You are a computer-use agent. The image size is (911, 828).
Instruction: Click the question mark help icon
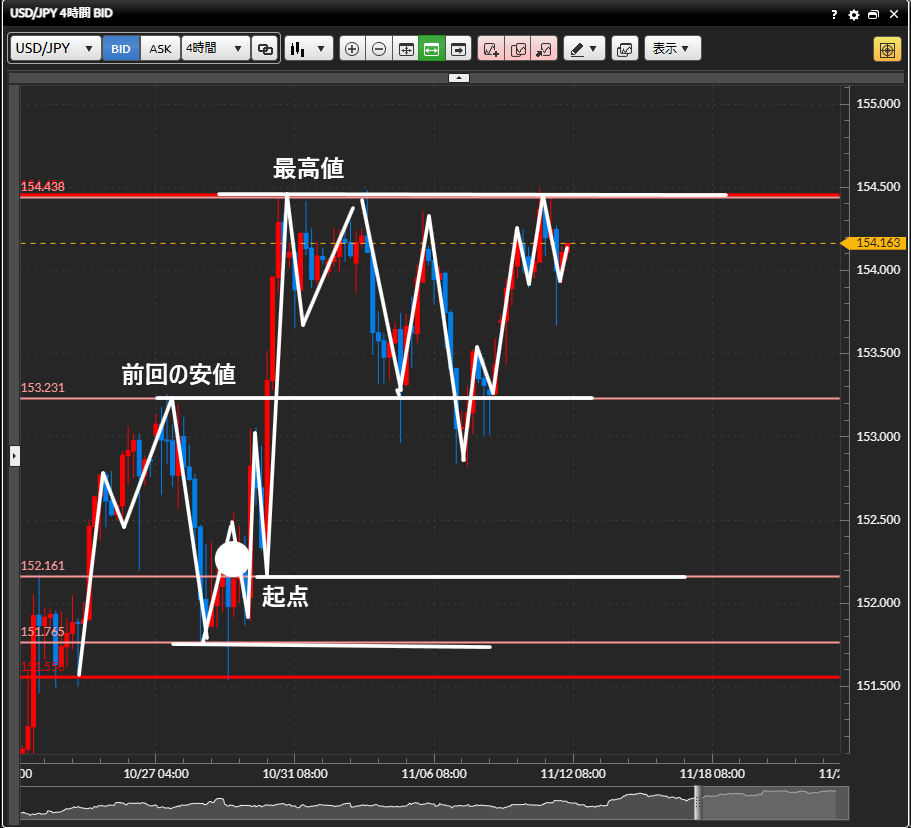click(x=834, y=15)
